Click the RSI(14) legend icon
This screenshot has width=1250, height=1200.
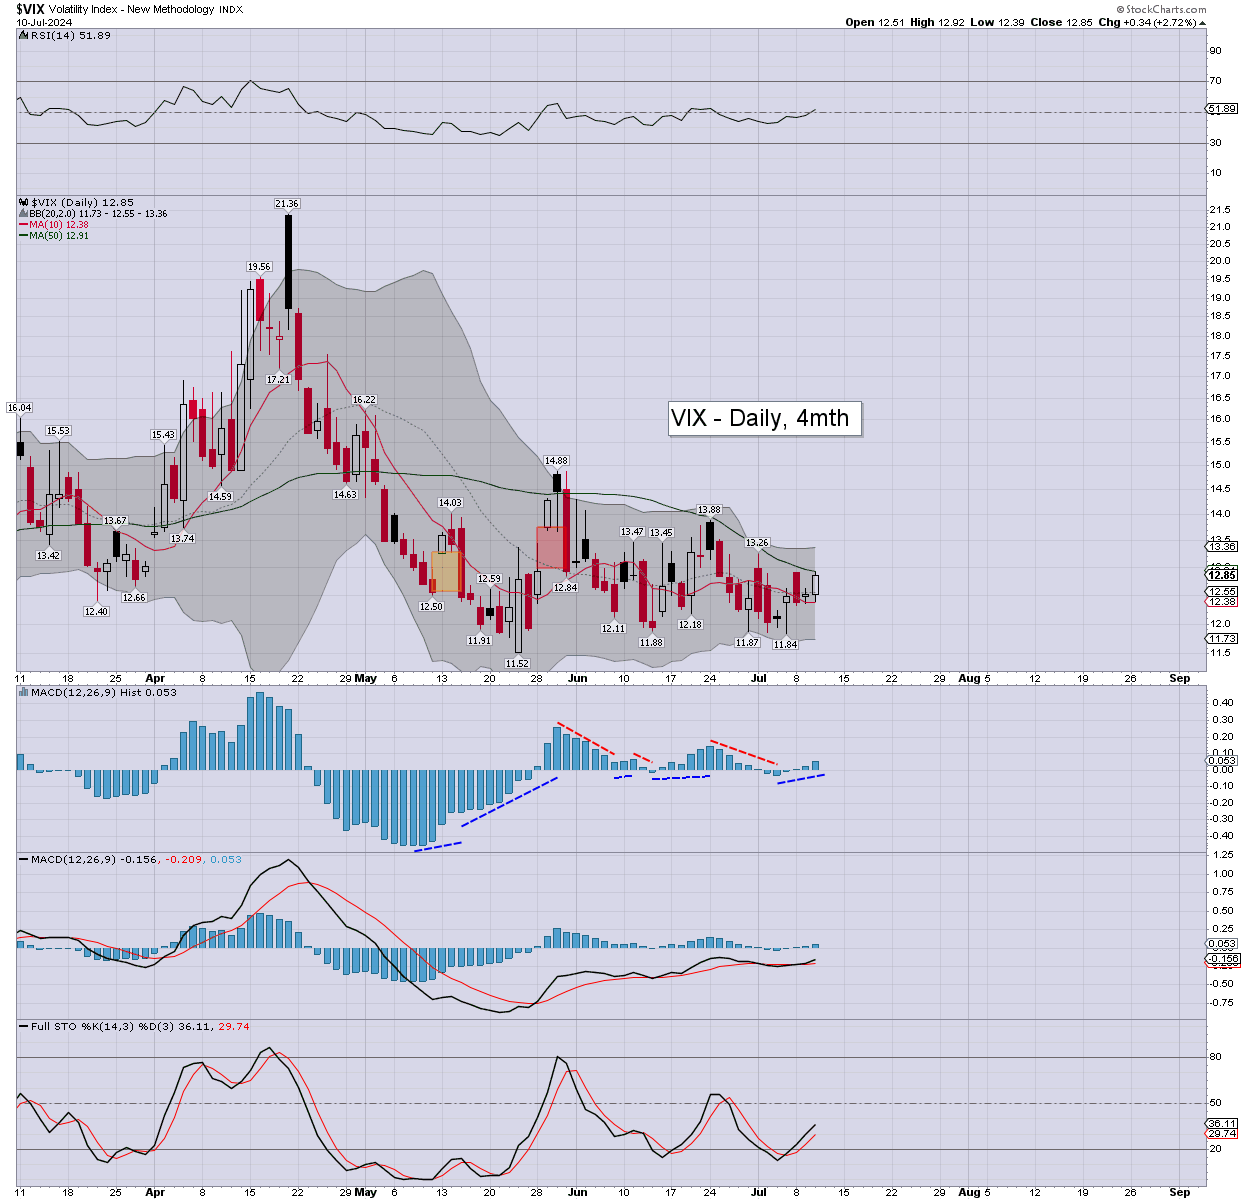(24, 35)
